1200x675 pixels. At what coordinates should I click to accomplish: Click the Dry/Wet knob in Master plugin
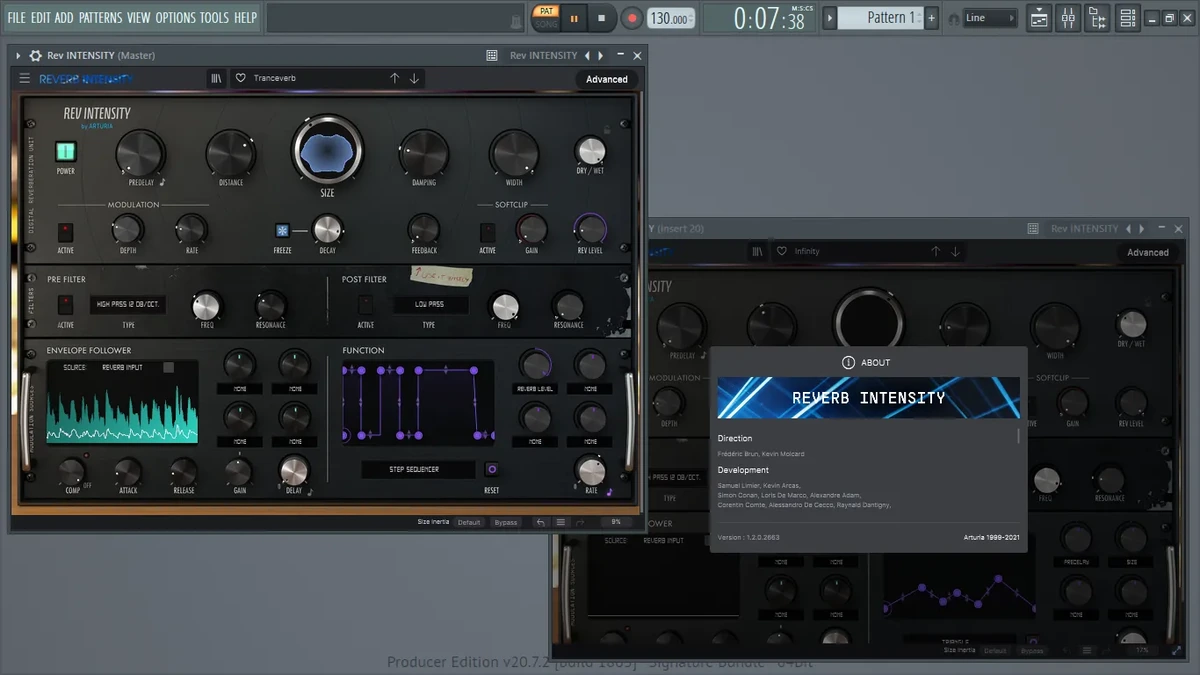click(591, 151)
